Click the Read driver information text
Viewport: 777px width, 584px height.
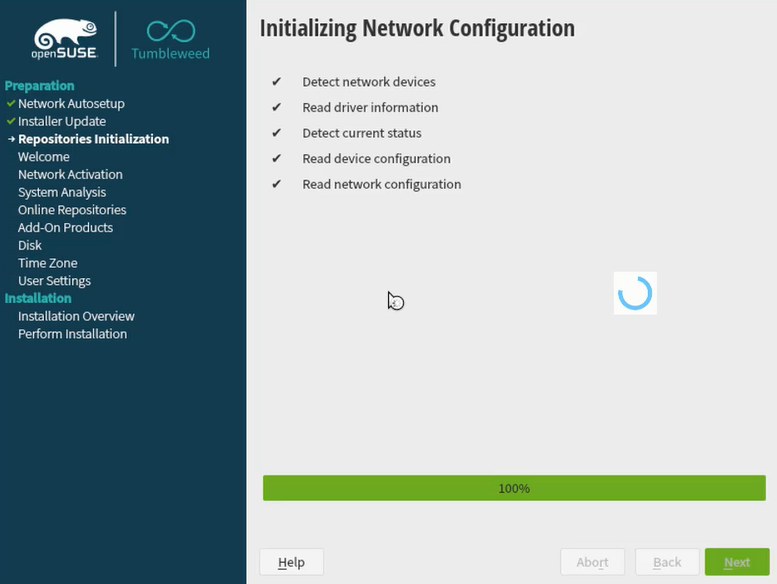370,107
